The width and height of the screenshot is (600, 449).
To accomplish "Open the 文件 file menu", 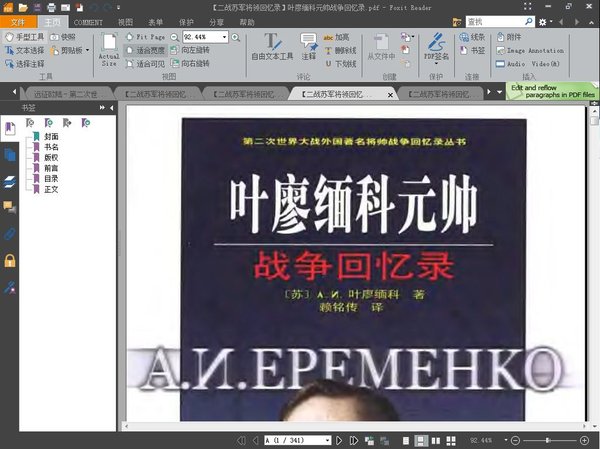I will pyautogui.click(x=18, y=21).
